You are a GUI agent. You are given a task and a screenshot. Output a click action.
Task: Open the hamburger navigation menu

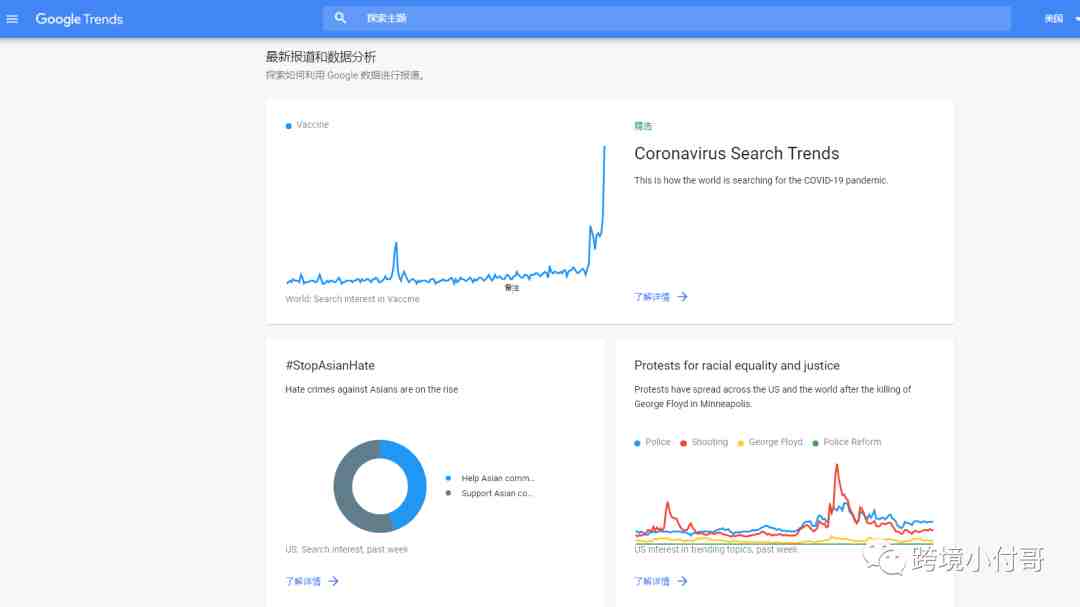coord(13,19)
